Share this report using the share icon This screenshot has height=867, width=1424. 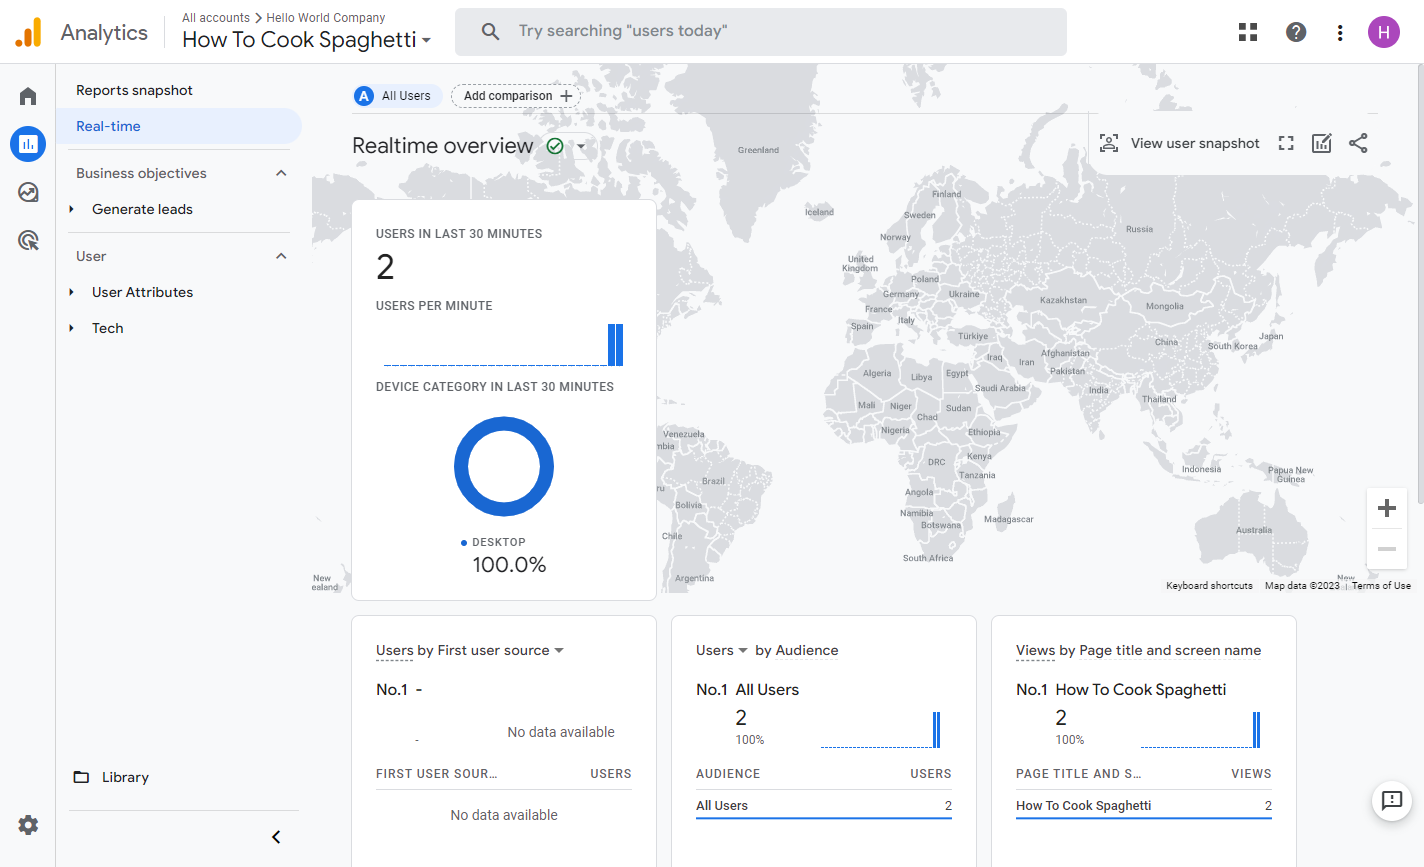click(1358, 143)
